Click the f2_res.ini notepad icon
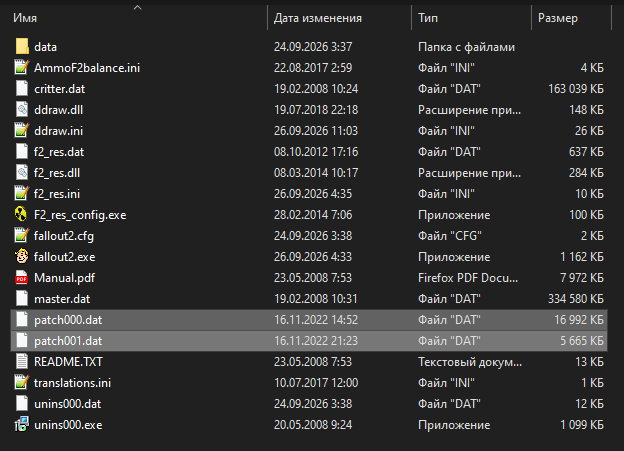This screenshot has width=624, height=451. pos(22,194)
